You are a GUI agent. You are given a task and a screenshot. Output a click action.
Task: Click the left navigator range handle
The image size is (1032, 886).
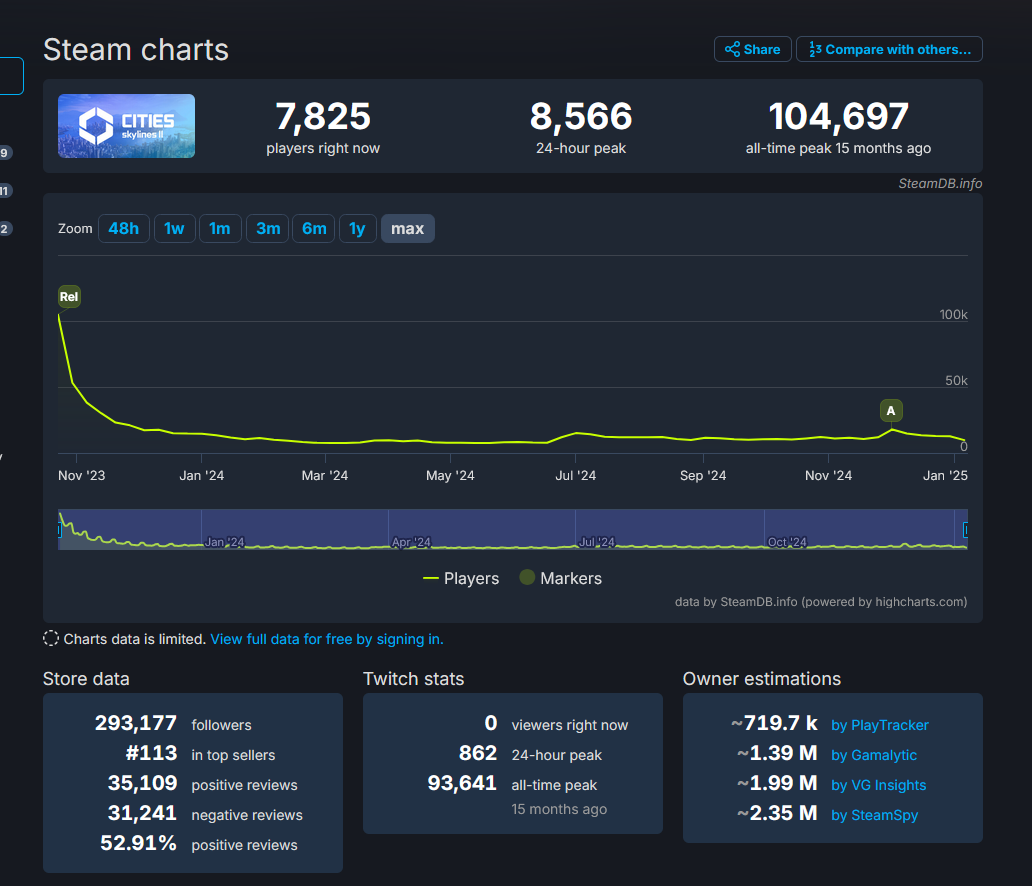pyautogui.click(x=60, y=530)
